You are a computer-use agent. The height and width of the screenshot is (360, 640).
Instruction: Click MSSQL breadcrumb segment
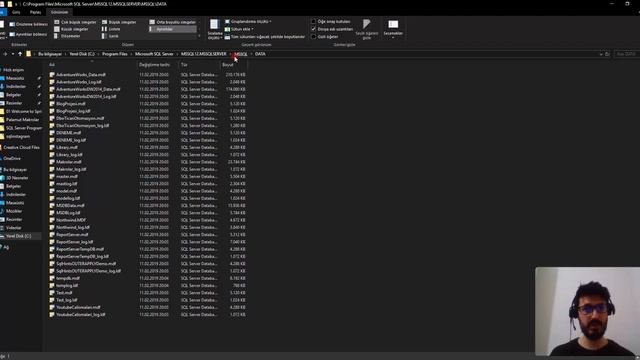(241, 54)
